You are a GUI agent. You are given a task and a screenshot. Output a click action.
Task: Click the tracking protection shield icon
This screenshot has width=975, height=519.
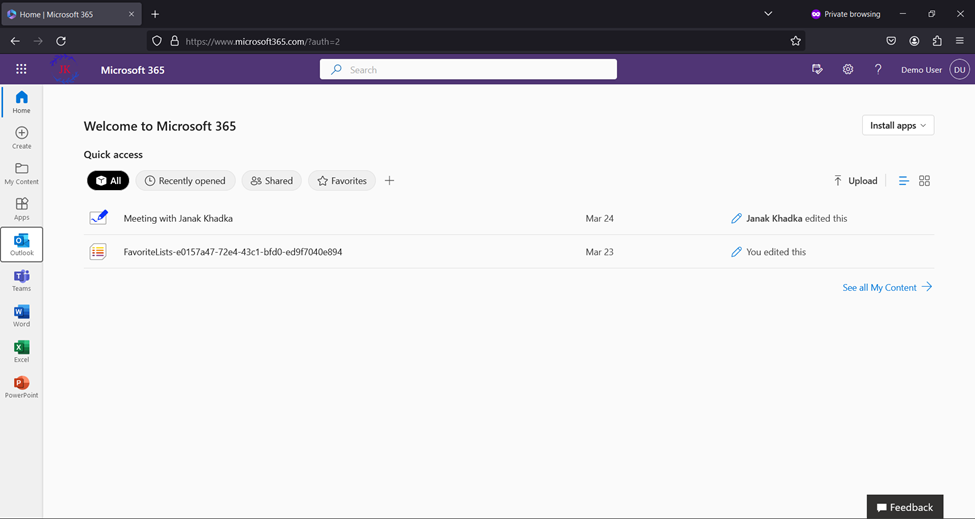tap(157, 41)
